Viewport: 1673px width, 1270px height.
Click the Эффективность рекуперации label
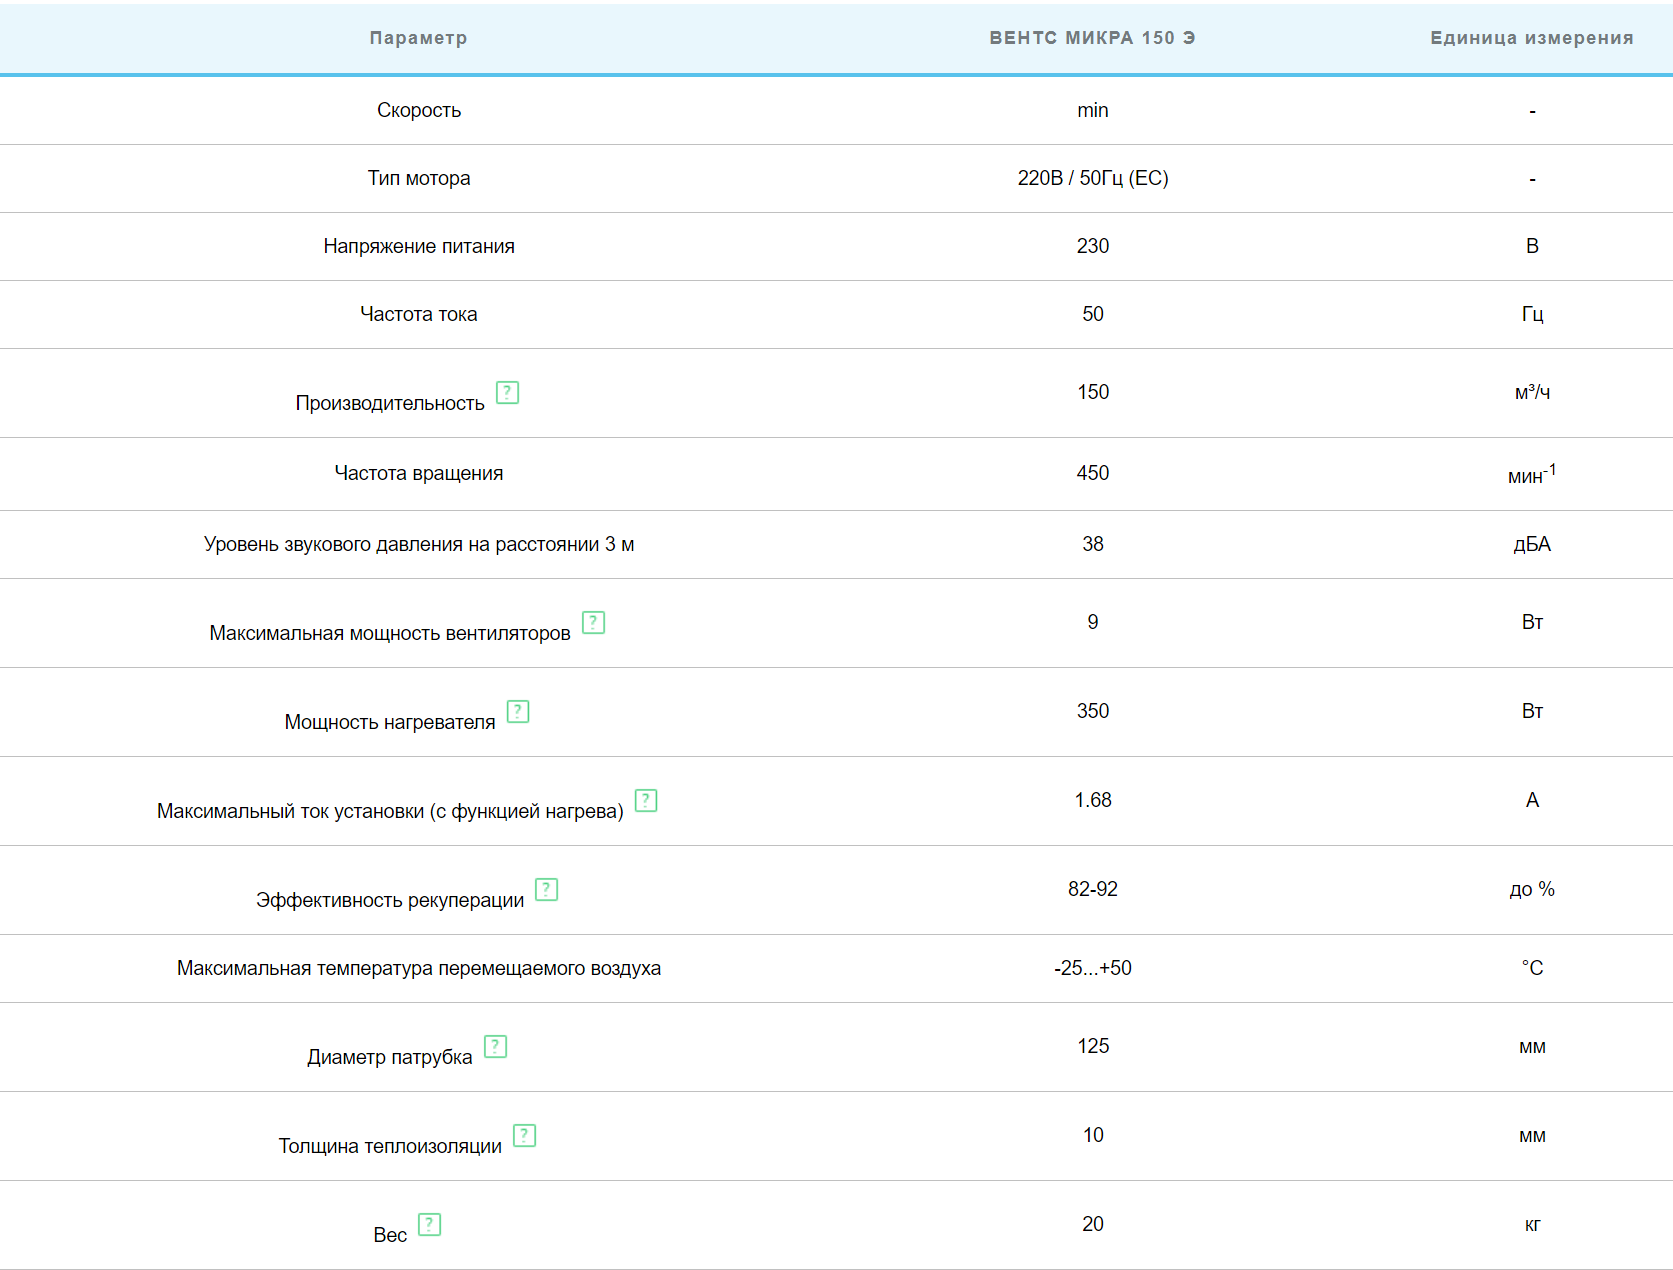(x=390, y=900)
